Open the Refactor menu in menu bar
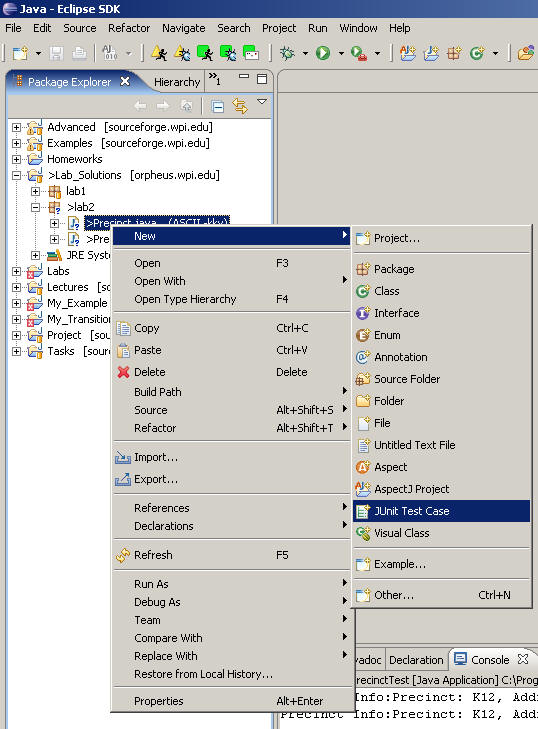This screenshot has width=538, height=729. click(x=129, y=28)
